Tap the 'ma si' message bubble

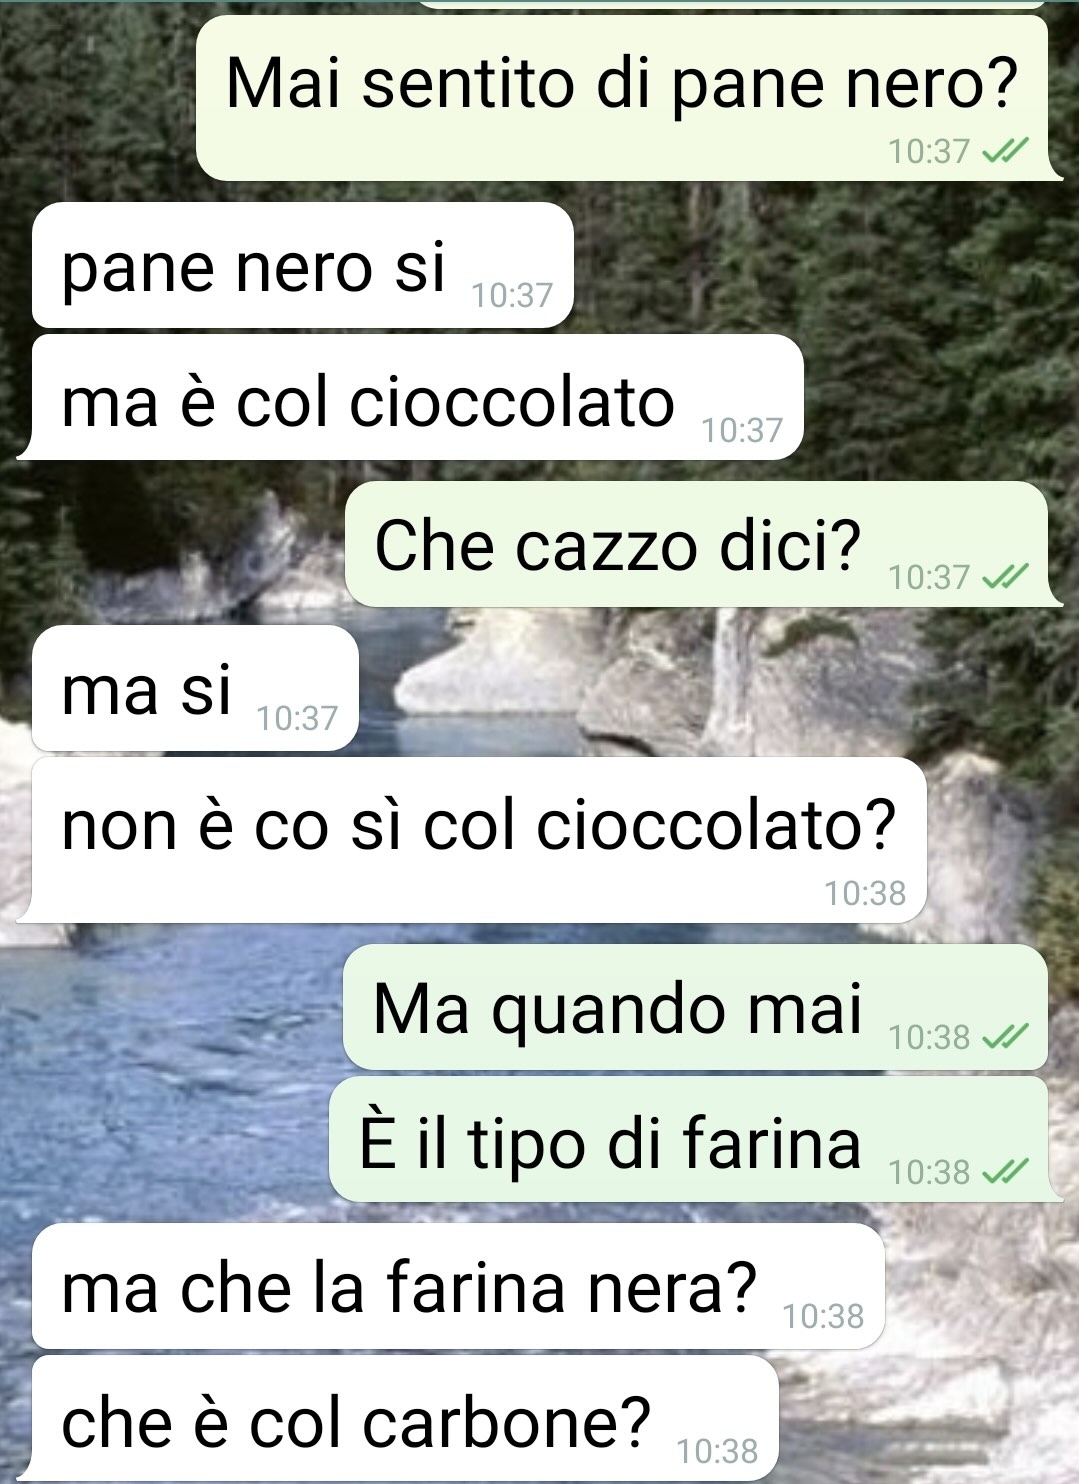(195, 688)
